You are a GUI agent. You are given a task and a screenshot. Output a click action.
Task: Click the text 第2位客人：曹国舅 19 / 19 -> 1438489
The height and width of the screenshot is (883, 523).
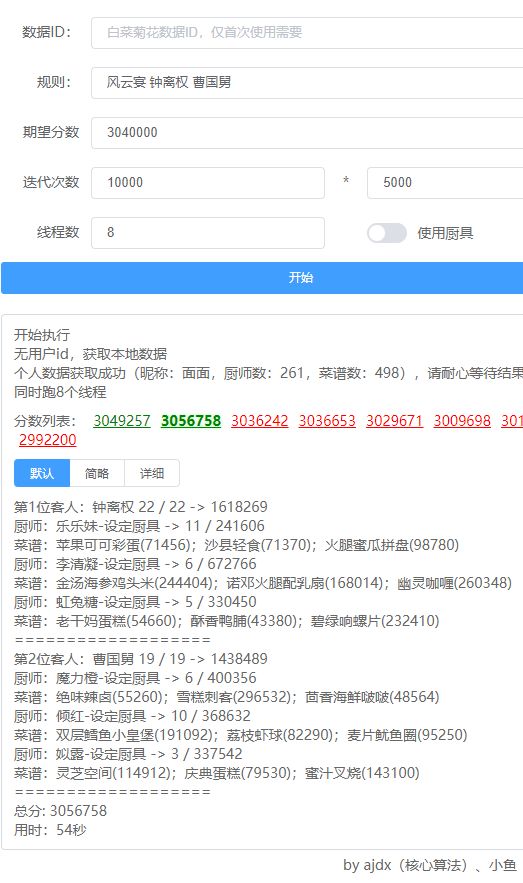click(x=141, y=659)
